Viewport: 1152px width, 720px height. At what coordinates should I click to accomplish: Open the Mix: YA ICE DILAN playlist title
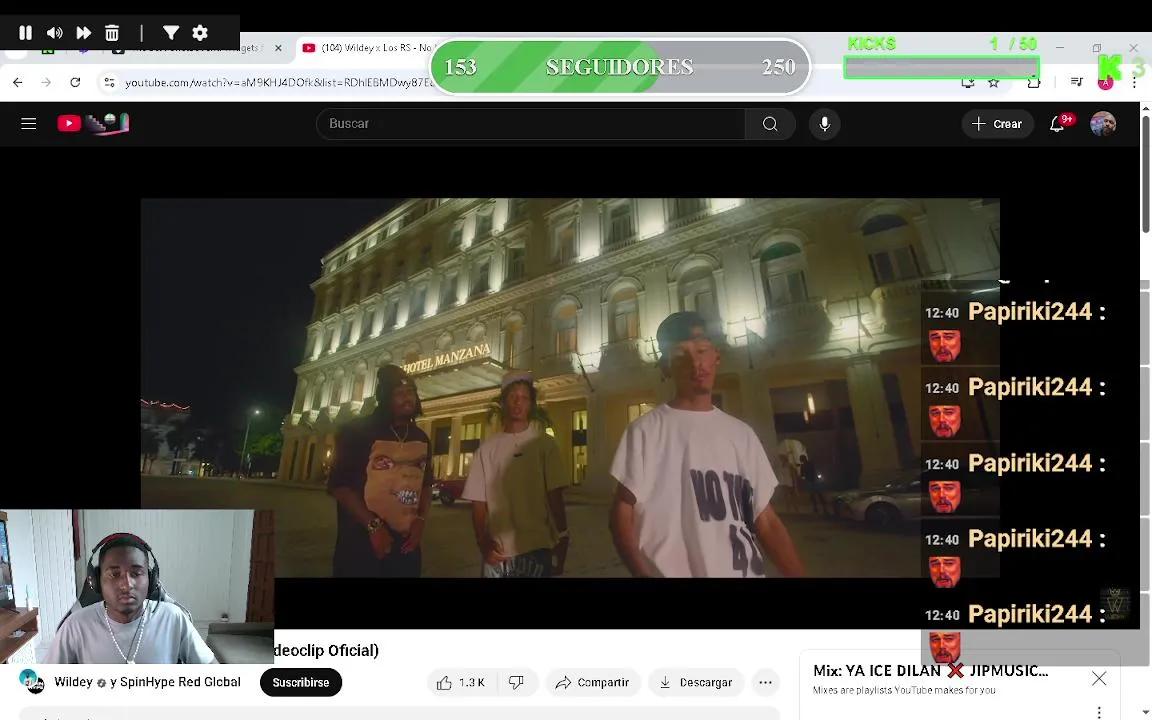tap(930, 670)
